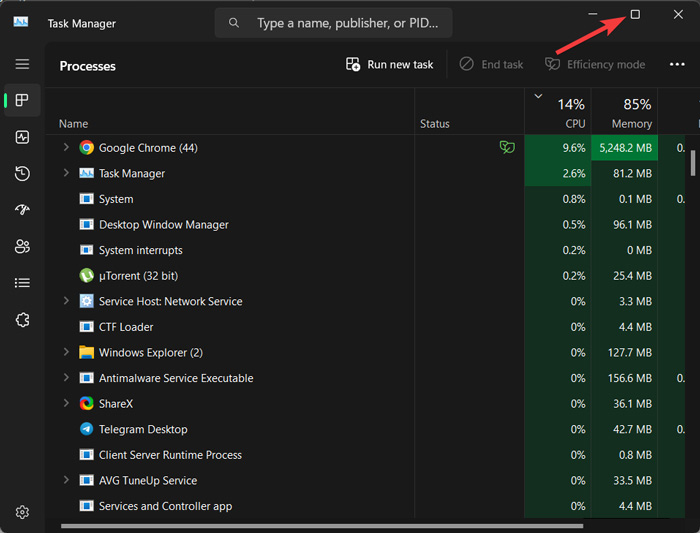Expand the Google Chrome process group
Viewport: 700px width, 533px height.
click(x=66, y=147)
